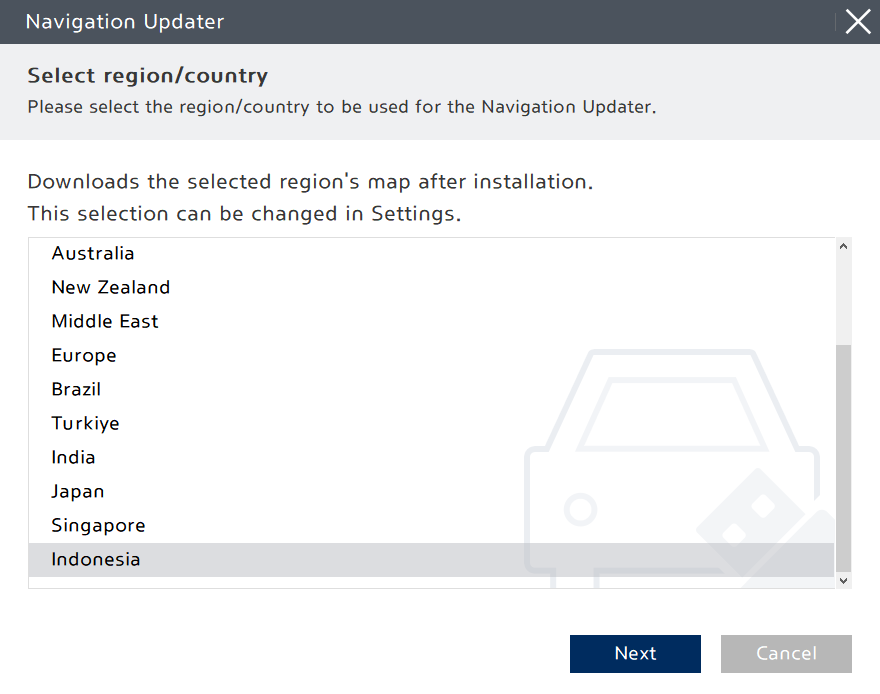Screen dimensions: 880x694
Task: Click the scroll down arrow of the list
Action: tap(843, 580)
